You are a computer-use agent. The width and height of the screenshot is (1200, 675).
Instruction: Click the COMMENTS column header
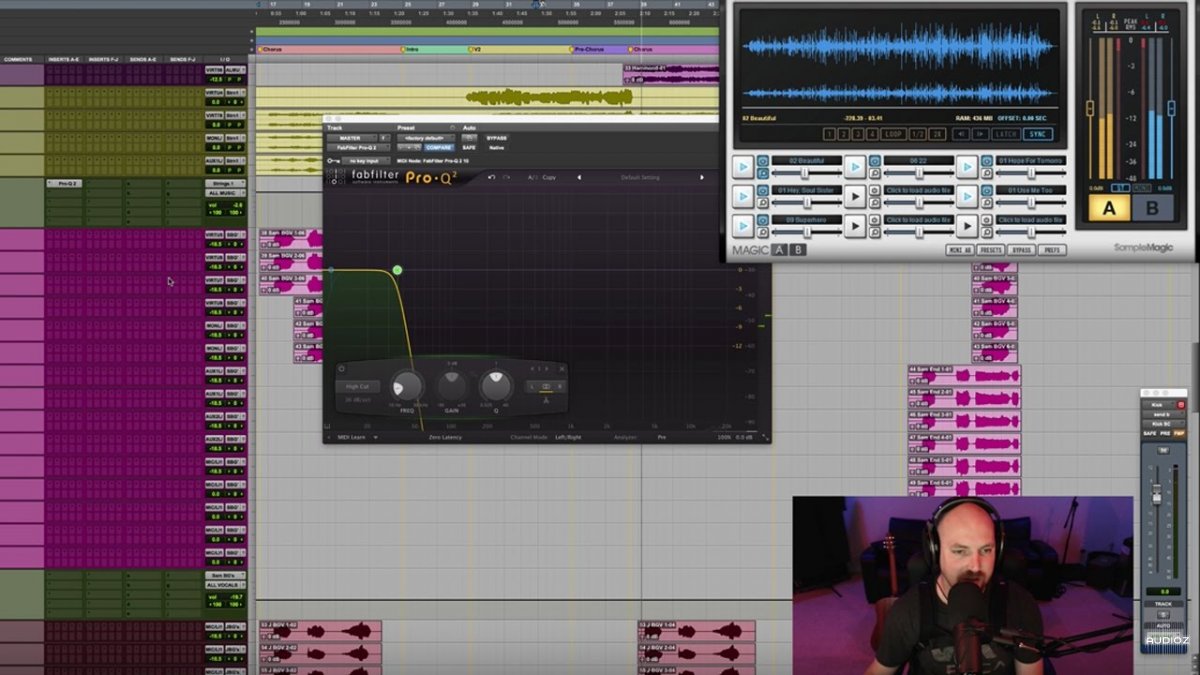tap(18, 59)
